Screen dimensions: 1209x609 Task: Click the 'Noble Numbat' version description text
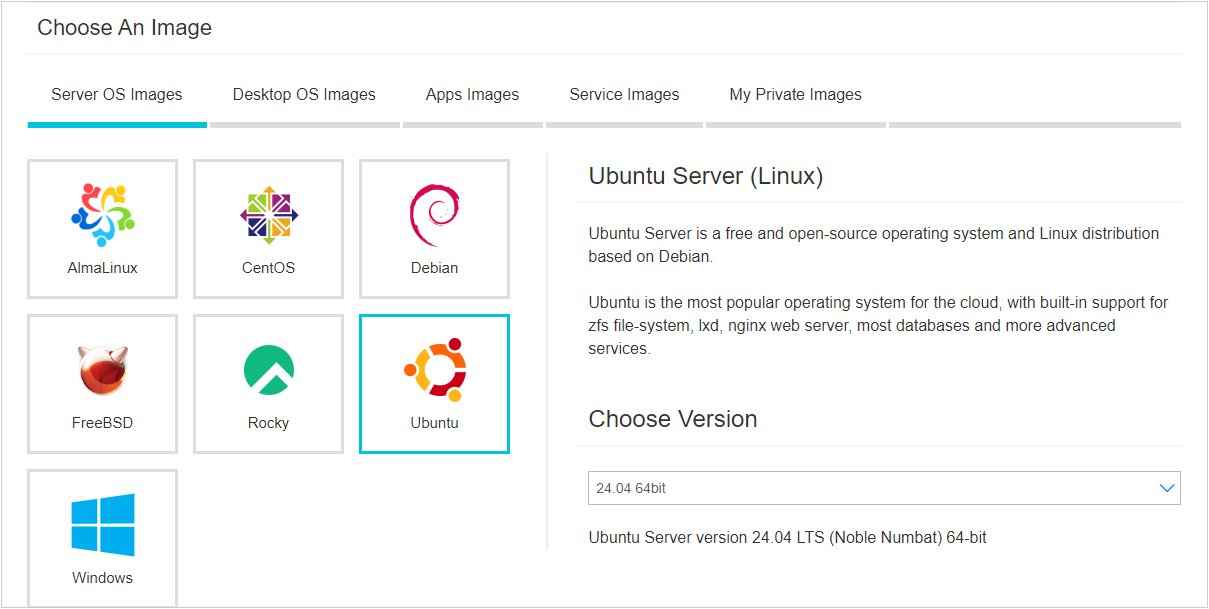coord(788,538)
